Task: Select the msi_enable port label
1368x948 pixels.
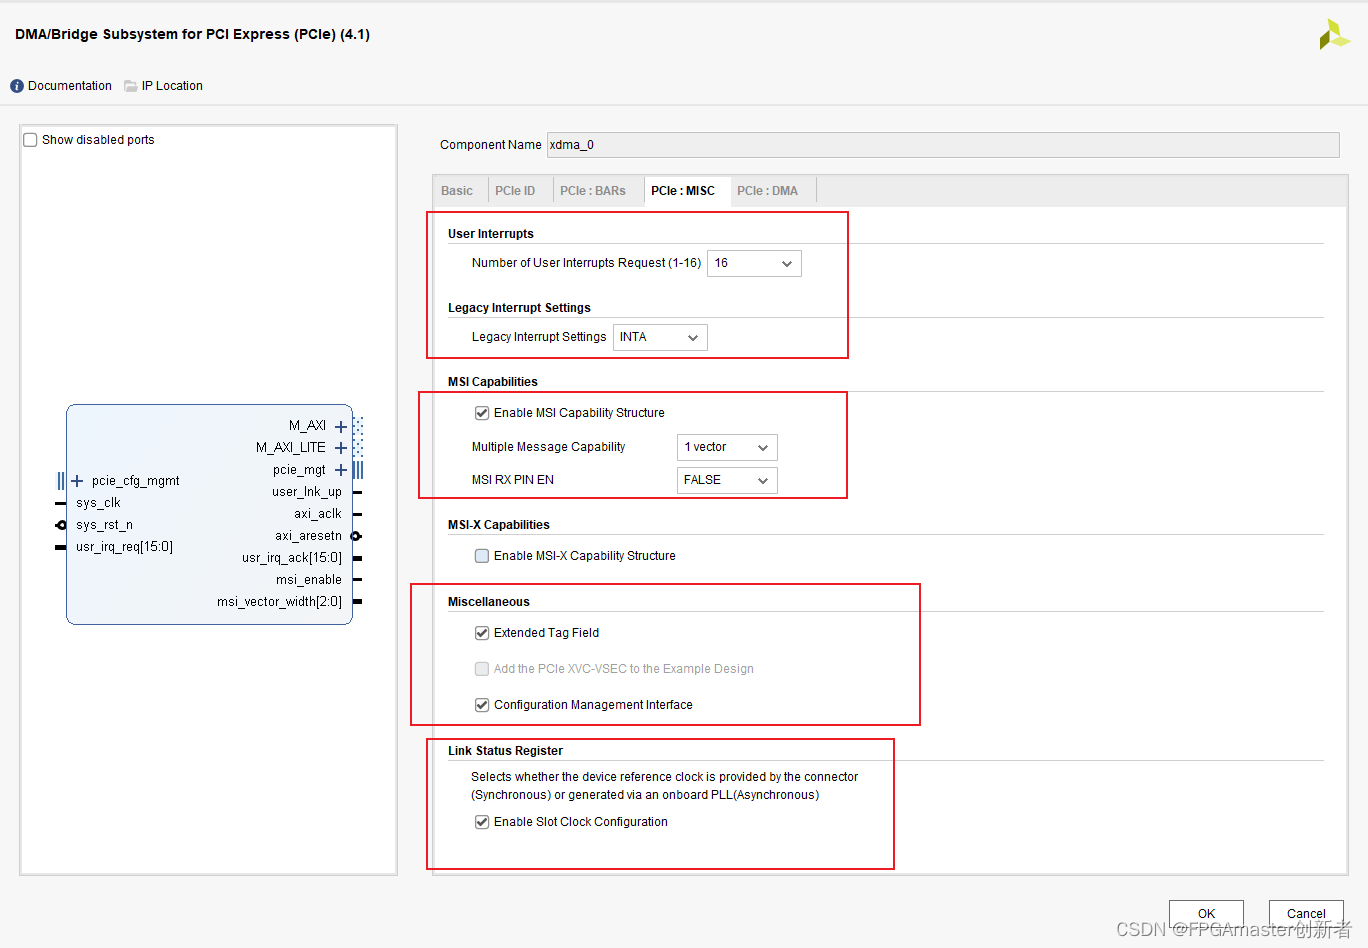Action: [309, 580]
